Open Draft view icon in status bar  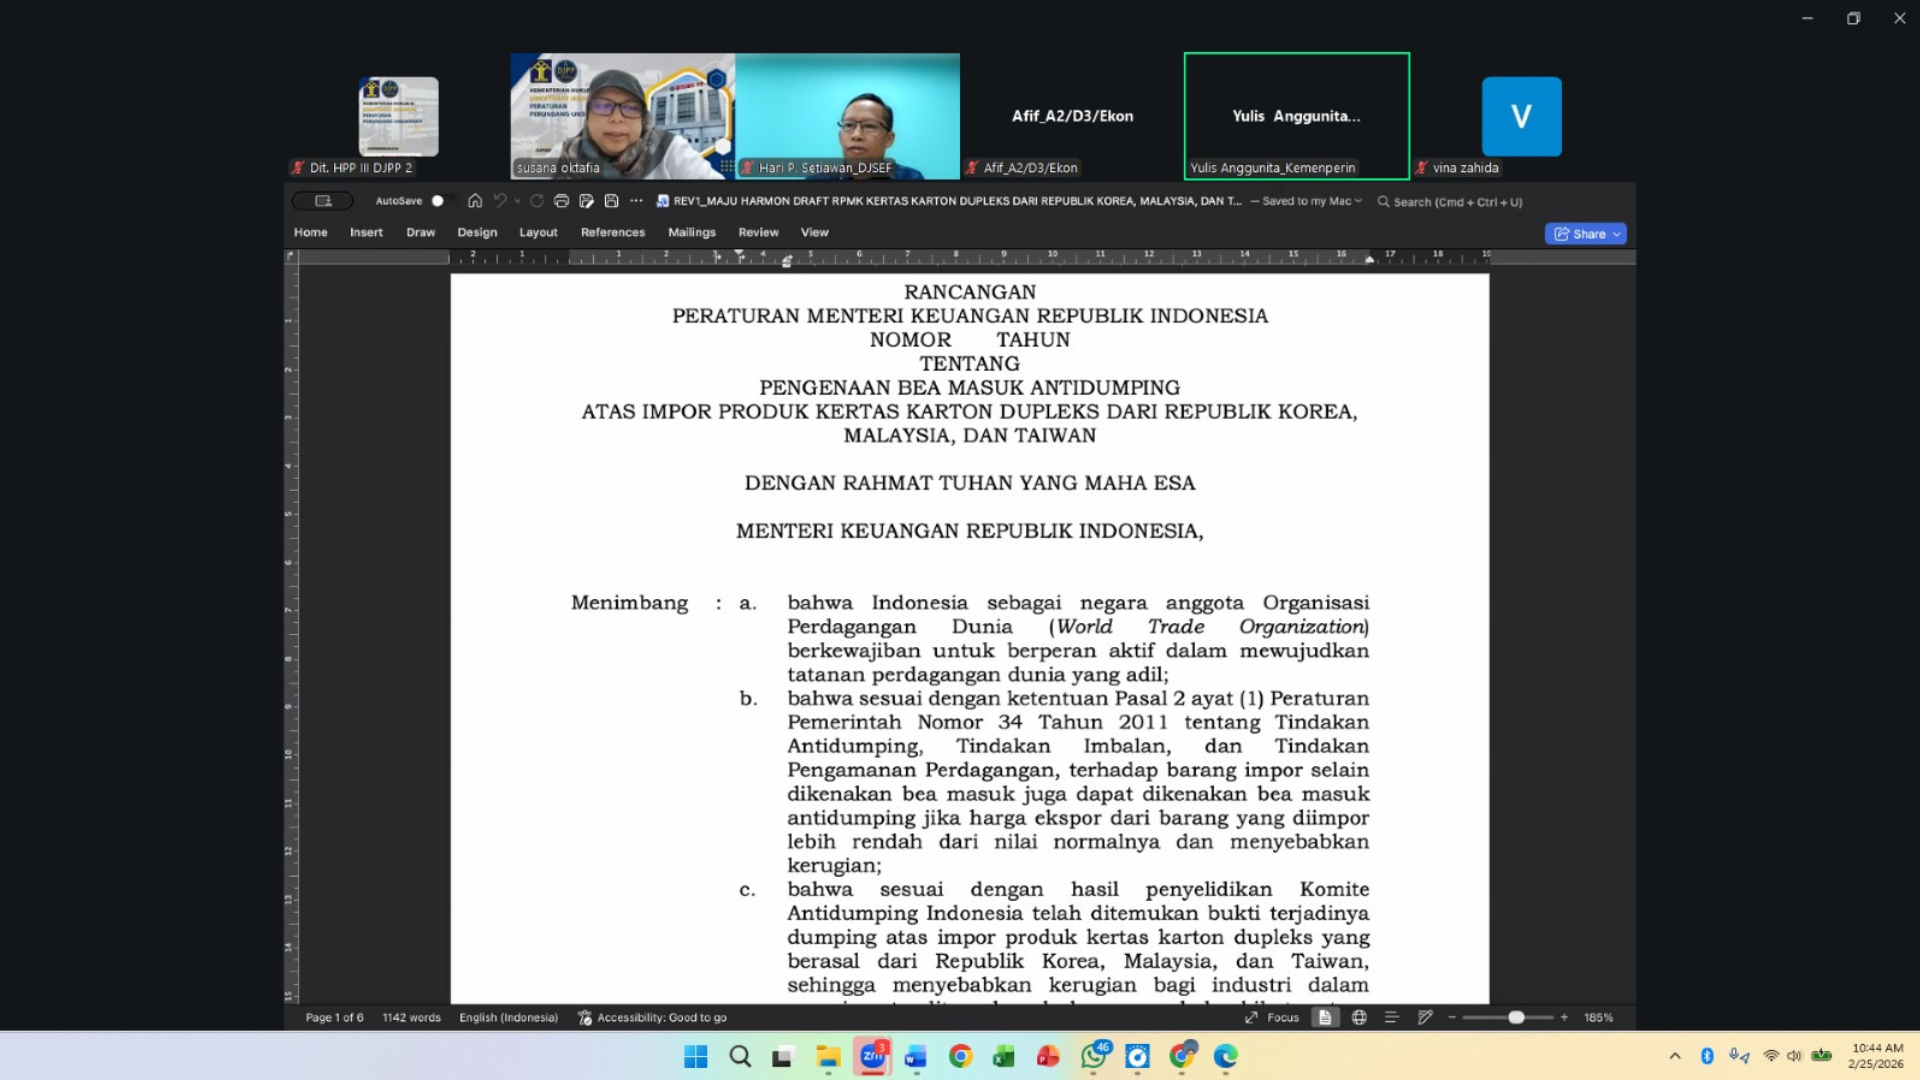1425,1017
